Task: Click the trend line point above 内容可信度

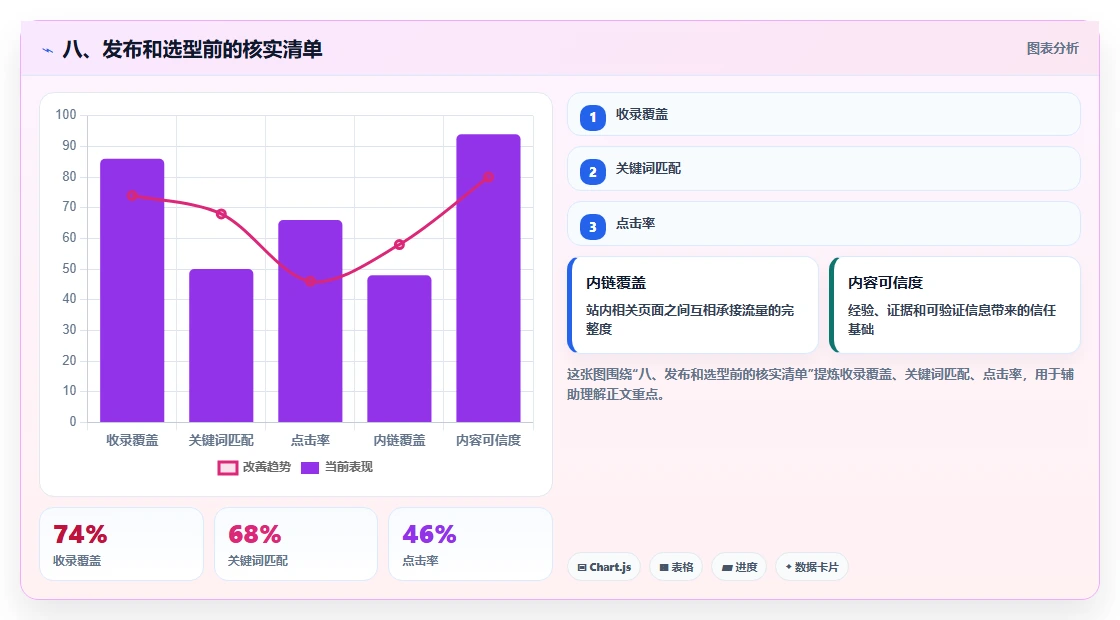Action: [489, 177]
